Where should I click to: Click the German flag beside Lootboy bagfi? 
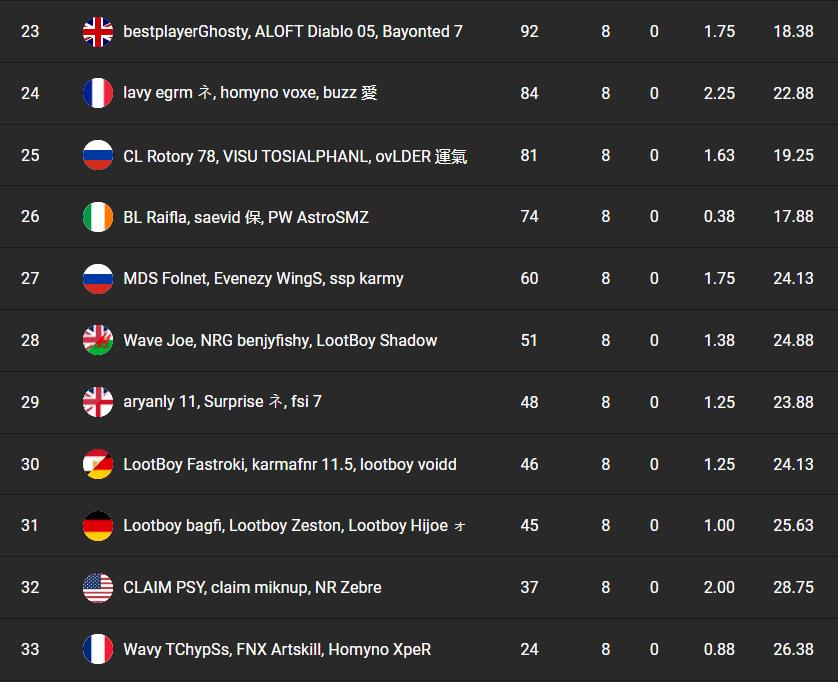coord(98,526)
